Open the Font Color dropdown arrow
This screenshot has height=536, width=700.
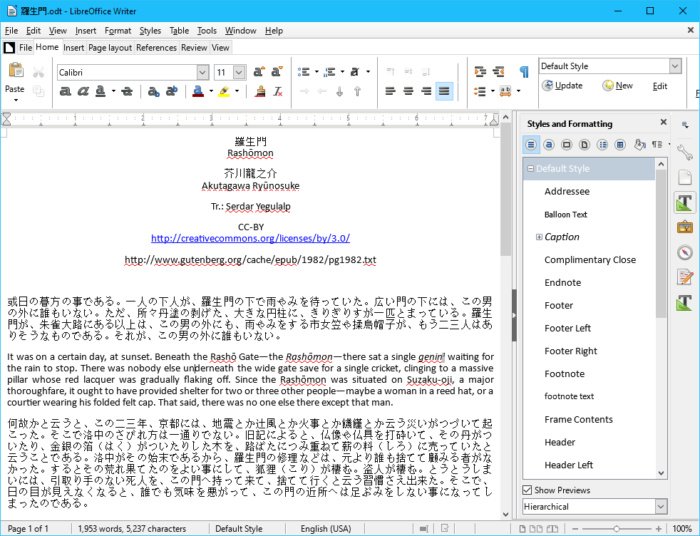pos(211,91)
